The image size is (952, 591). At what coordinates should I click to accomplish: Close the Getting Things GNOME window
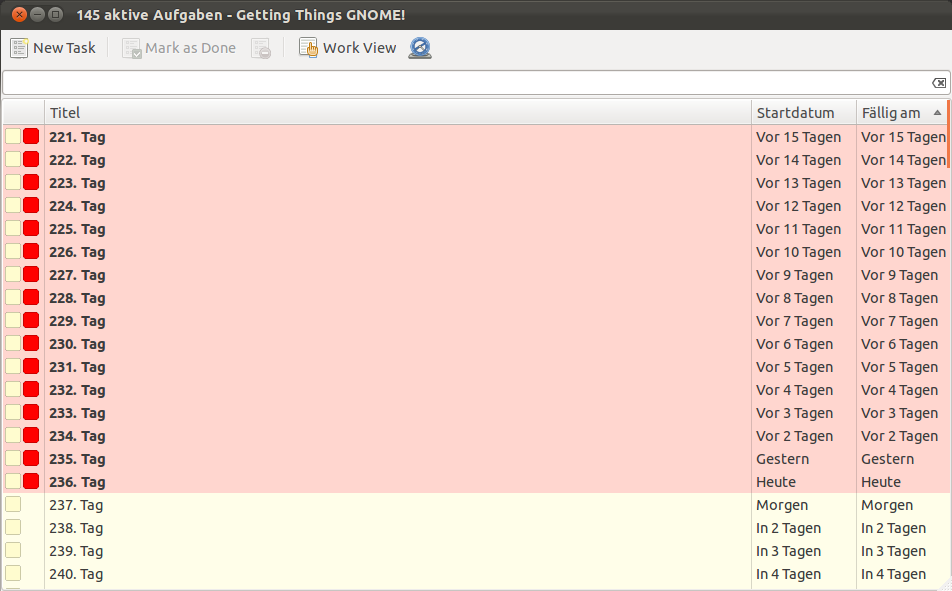[x=19, y=14]
